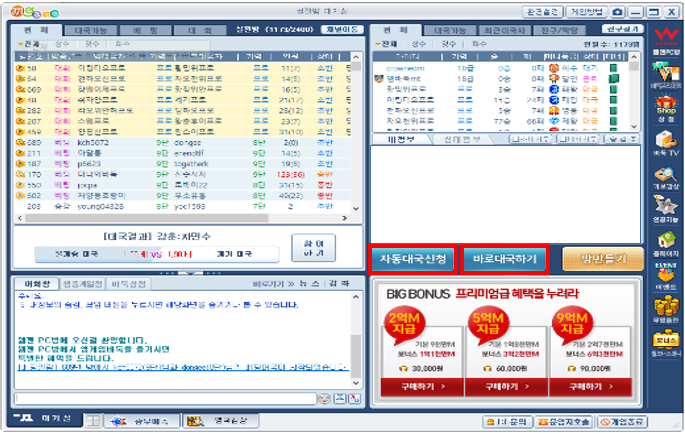Click the 채널이동 button
This screenshot has width=685, height=434.
tap(342, 29)
